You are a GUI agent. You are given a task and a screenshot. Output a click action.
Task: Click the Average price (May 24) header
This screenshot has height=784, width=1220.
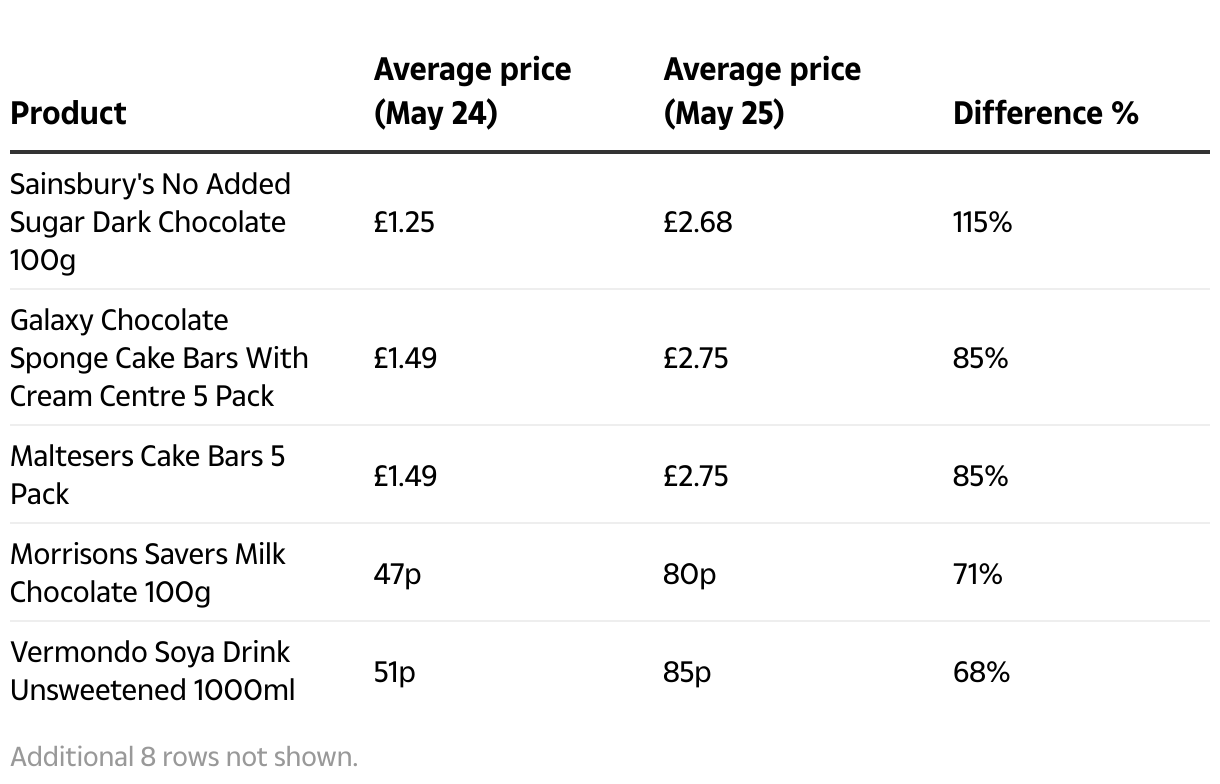472,91
